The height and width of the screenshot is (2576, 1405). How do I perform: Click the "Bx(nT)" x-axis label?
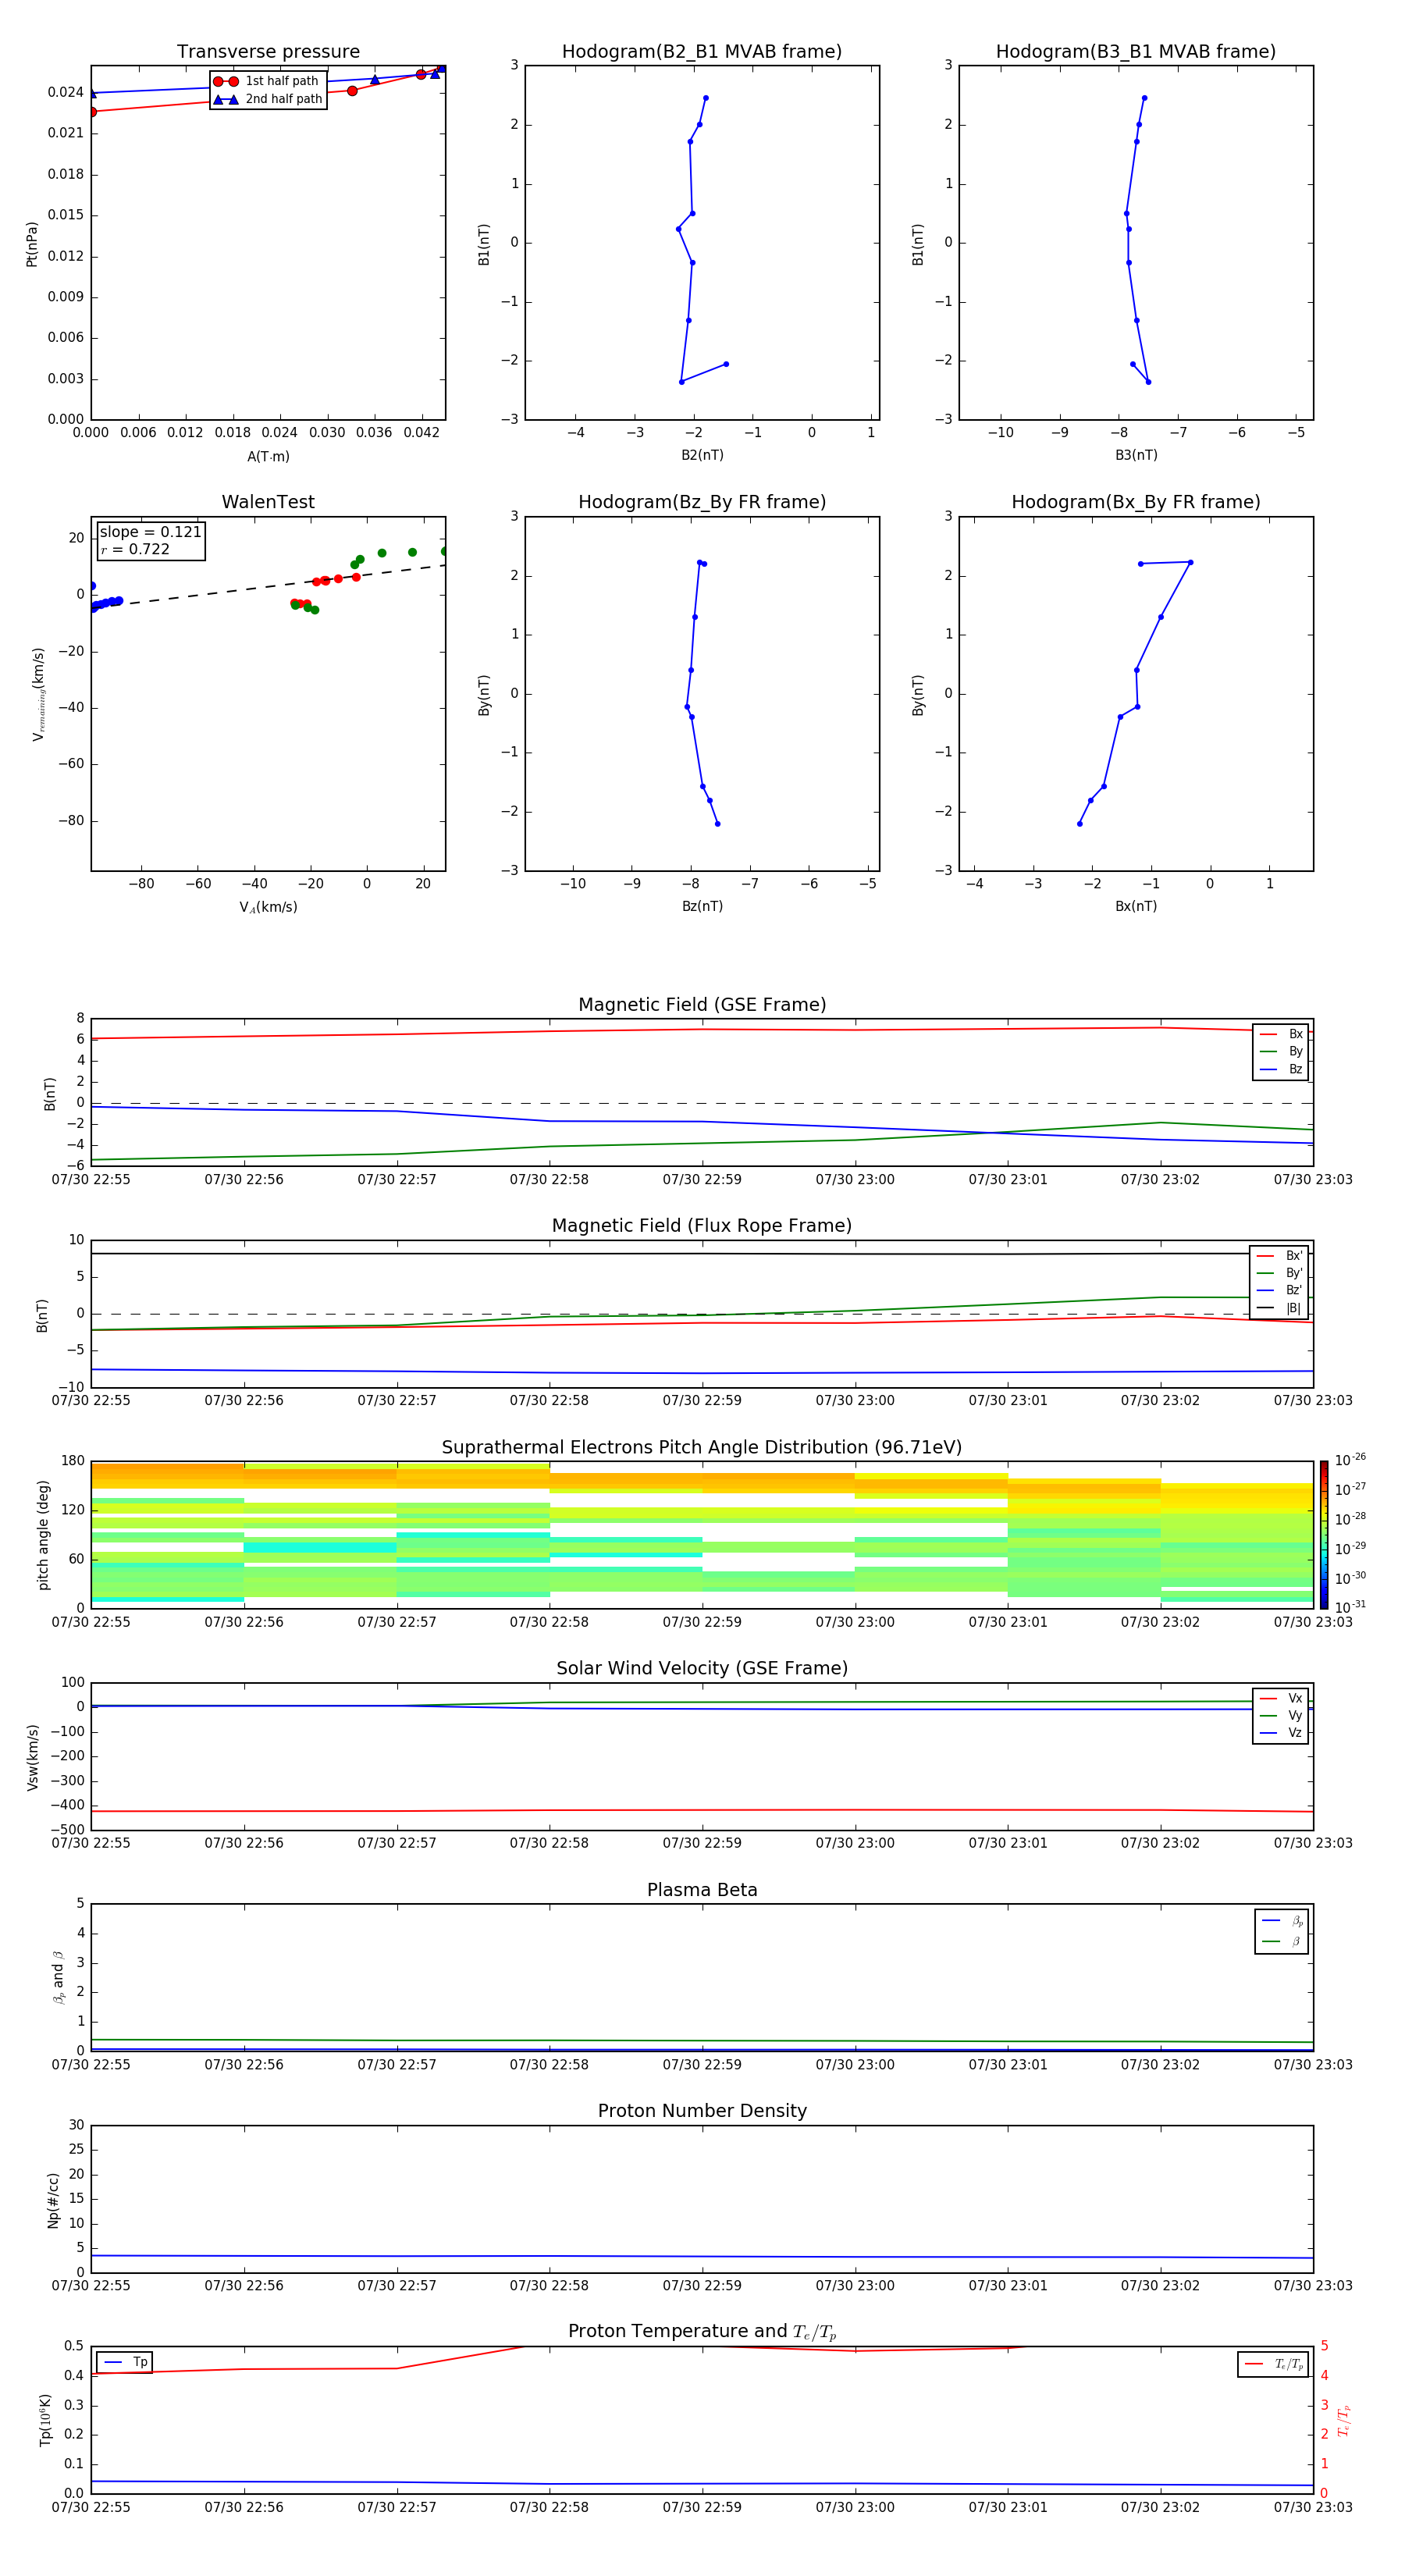pyautogui.click(x=1136, y=906)
